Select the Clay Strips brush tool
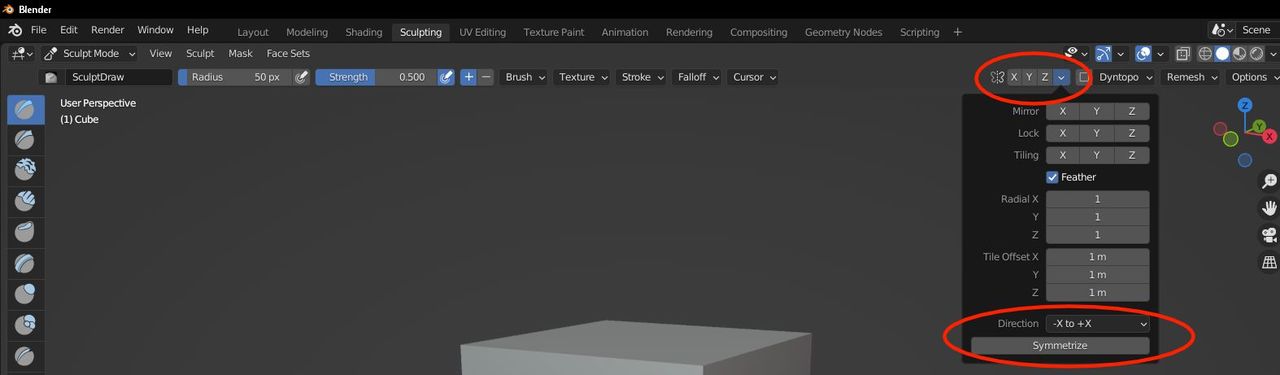Image resolution: width=1280 pixels, height=375 pixels. coord(26,202)
